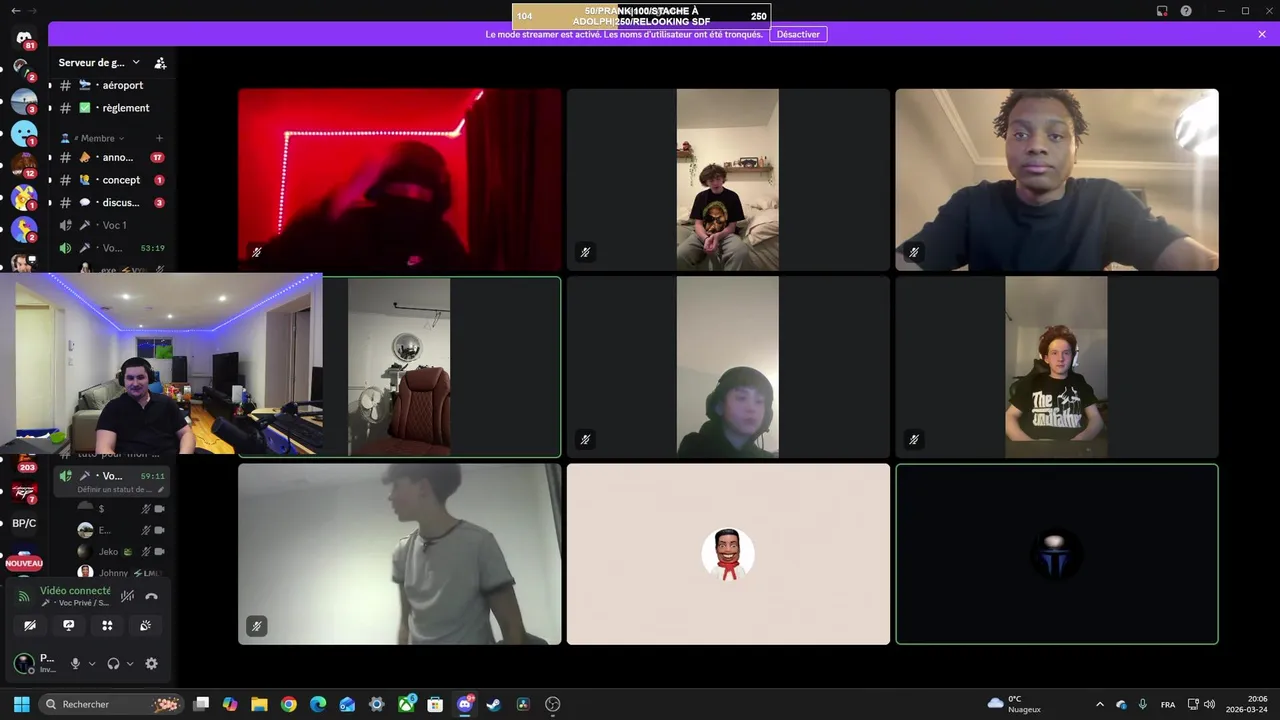
Task: Open Windows Start menu
Action: 21,704
